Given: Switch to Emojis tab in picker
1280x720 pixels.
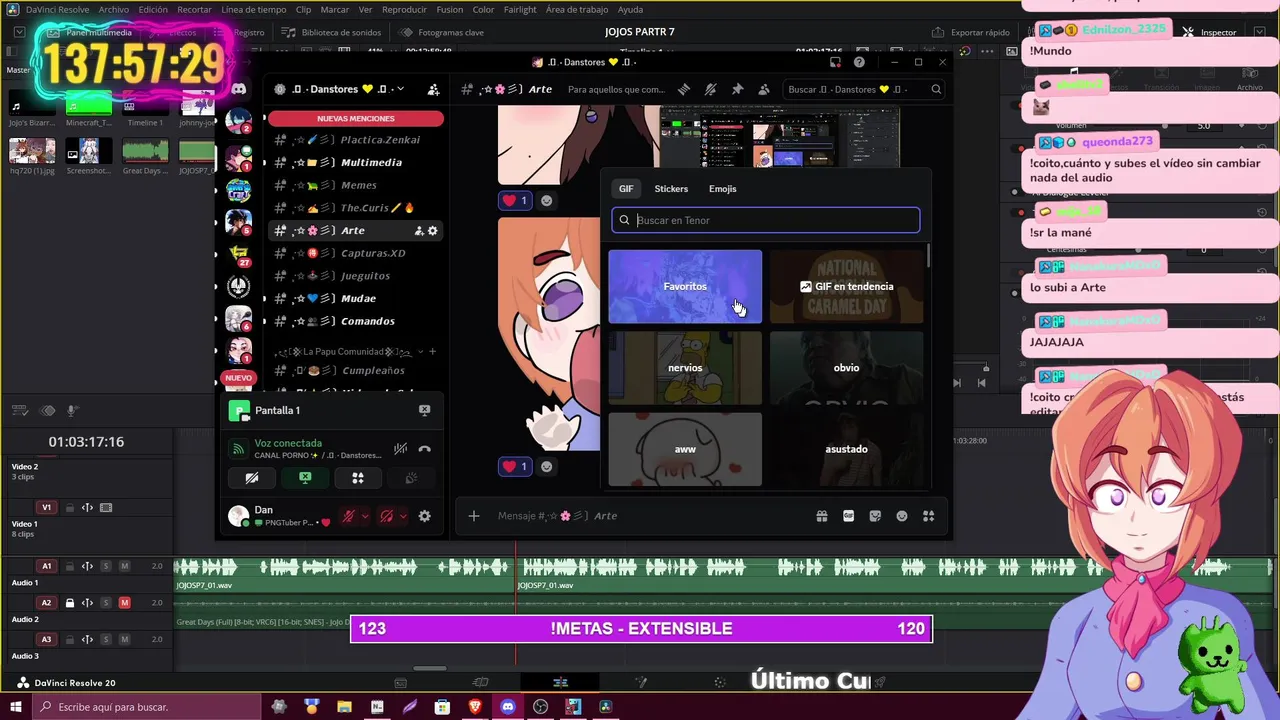Looking at the screenshot, I should pyautogui.click(x=722, y=189).
